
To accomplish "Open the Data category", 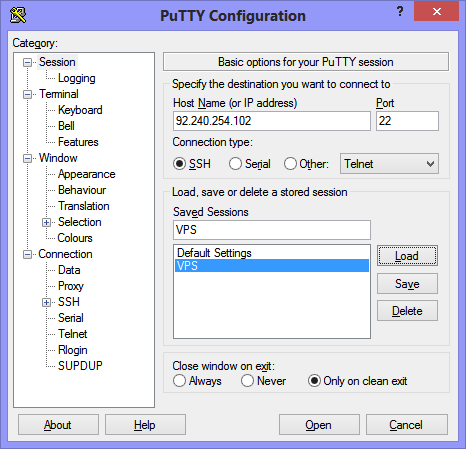I will (x=69, y=270).
